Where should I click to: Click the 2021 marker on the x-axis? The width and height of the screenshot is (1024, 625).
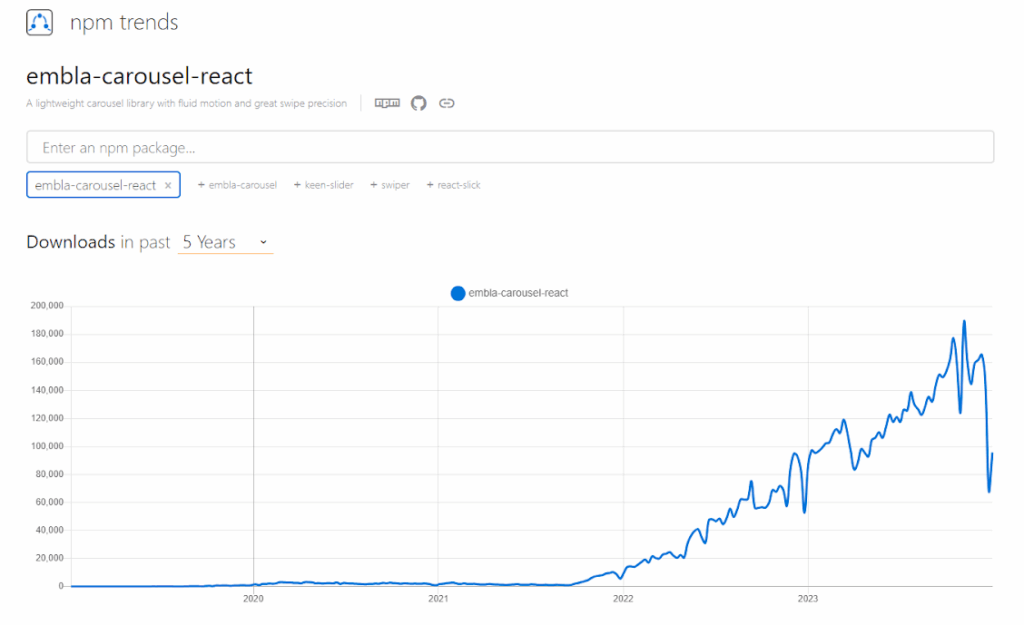coord(438,598)
